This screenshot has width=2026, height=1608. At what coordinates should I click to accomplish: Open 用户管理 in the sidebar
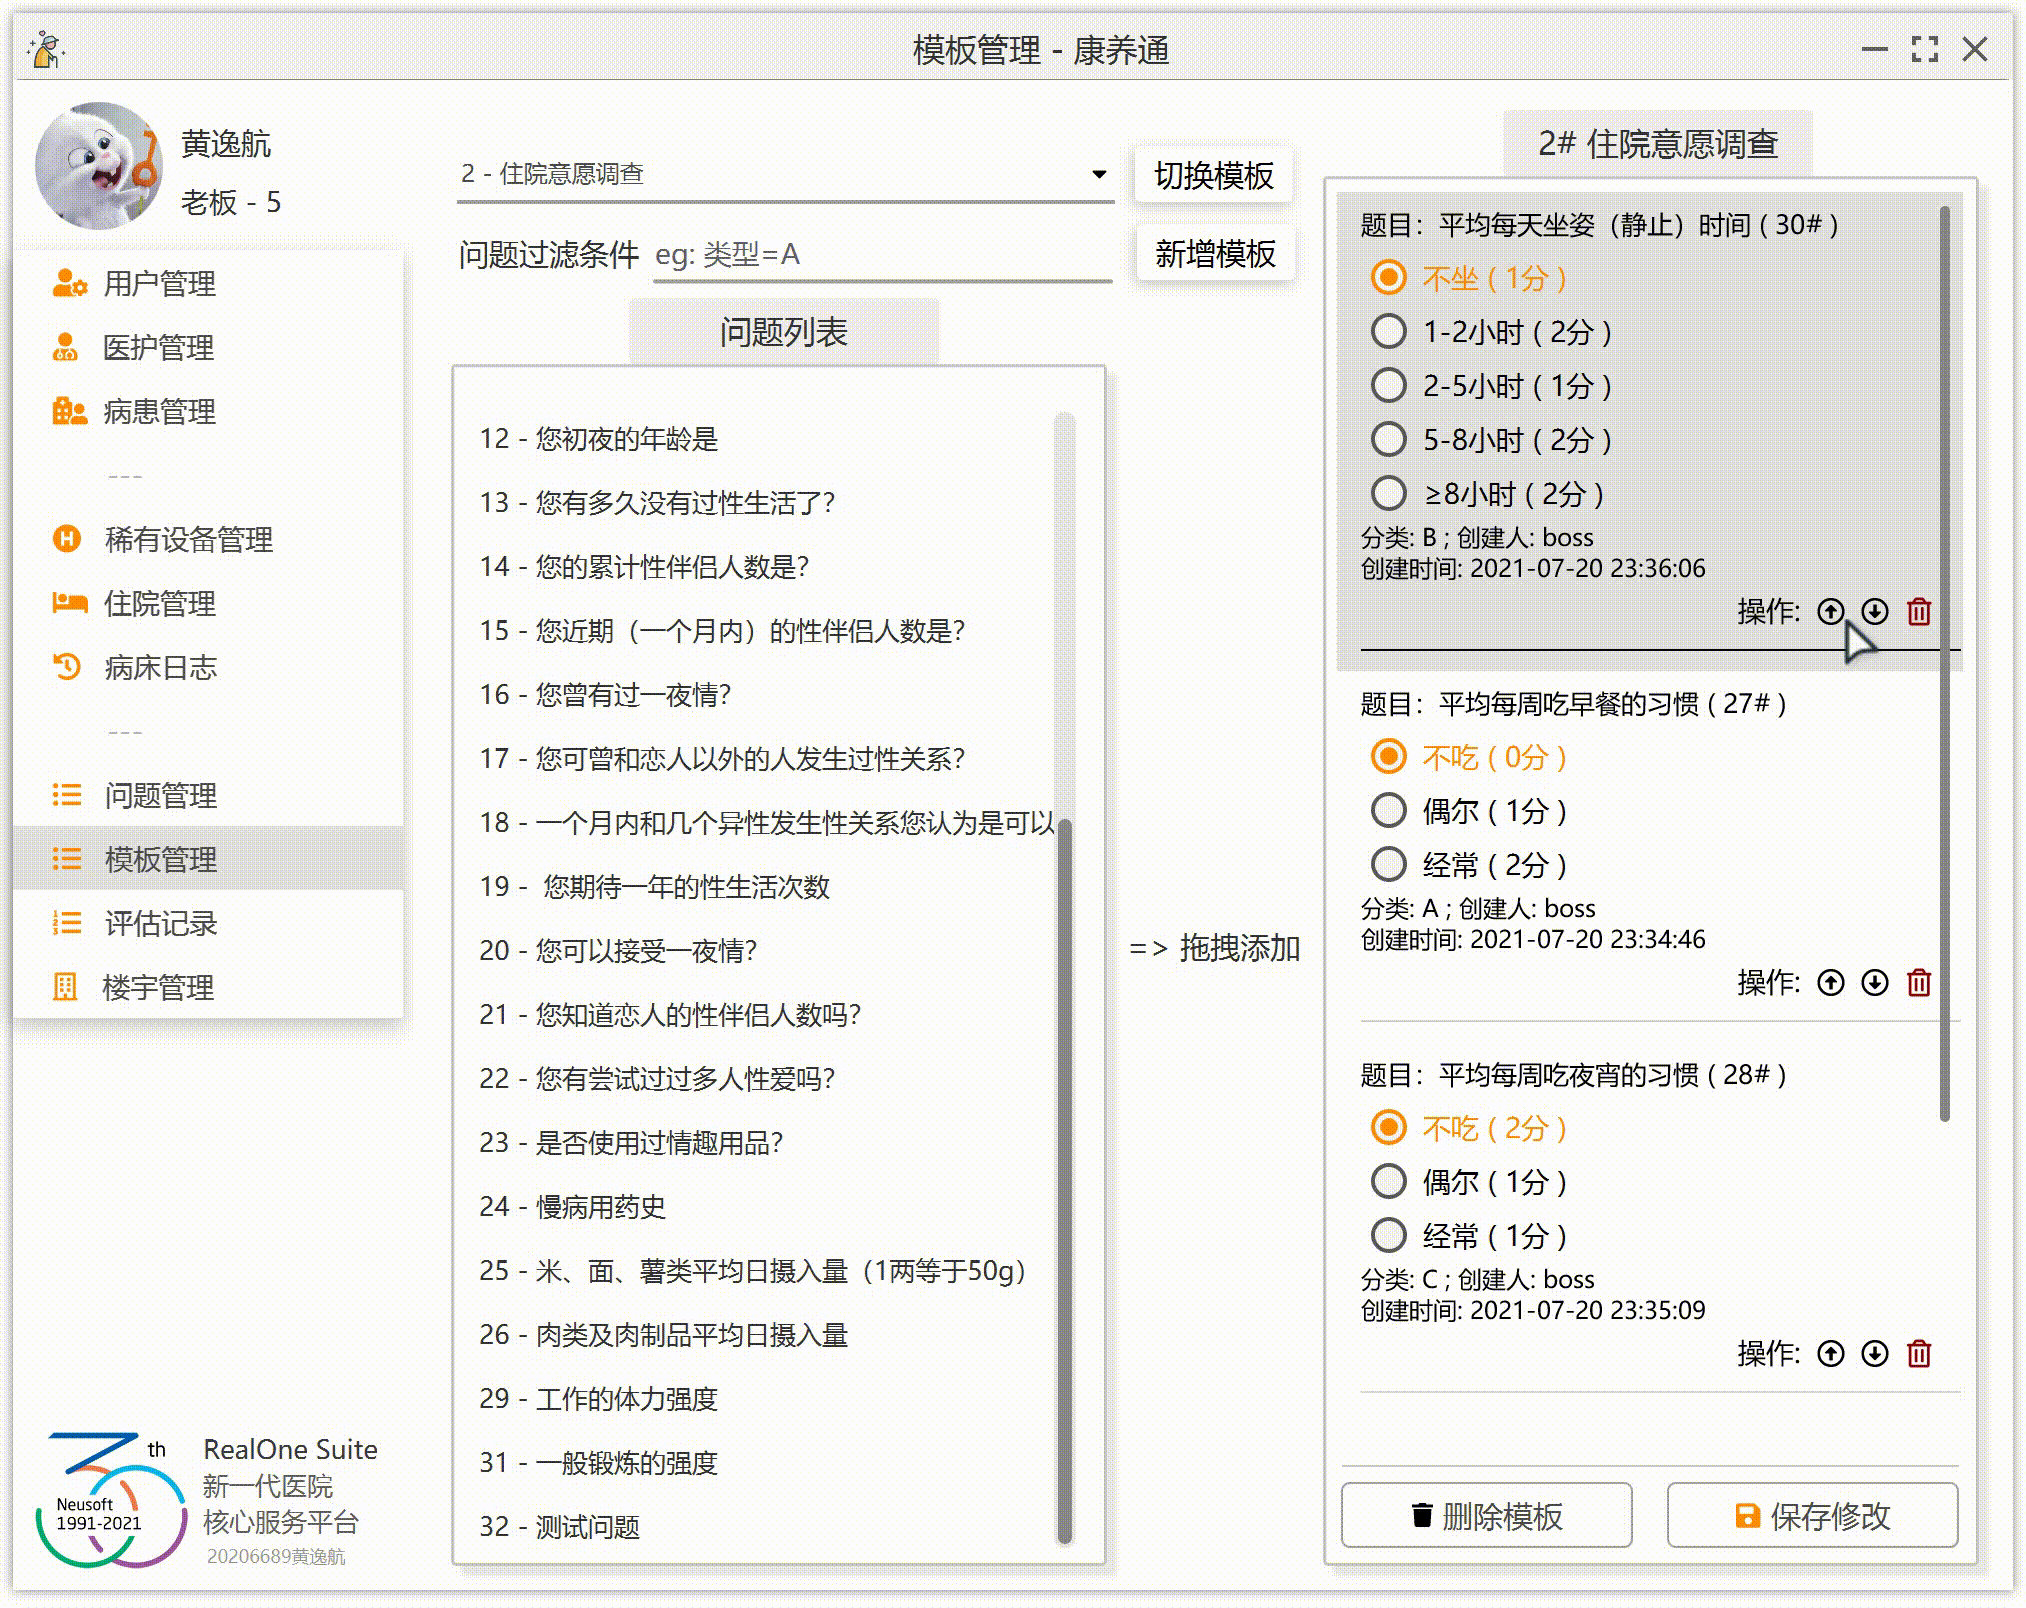tap(158, 284)
